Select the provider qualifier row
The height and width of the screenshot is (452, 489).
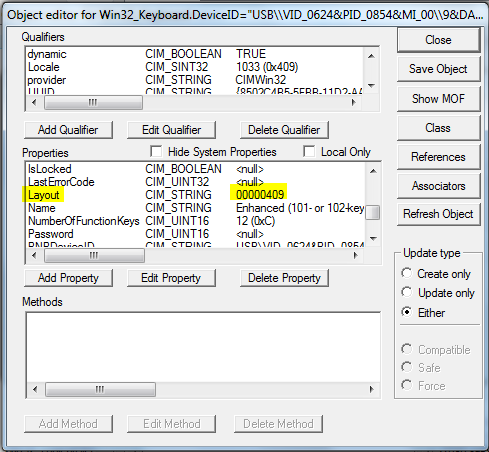[x=195, y=80]
